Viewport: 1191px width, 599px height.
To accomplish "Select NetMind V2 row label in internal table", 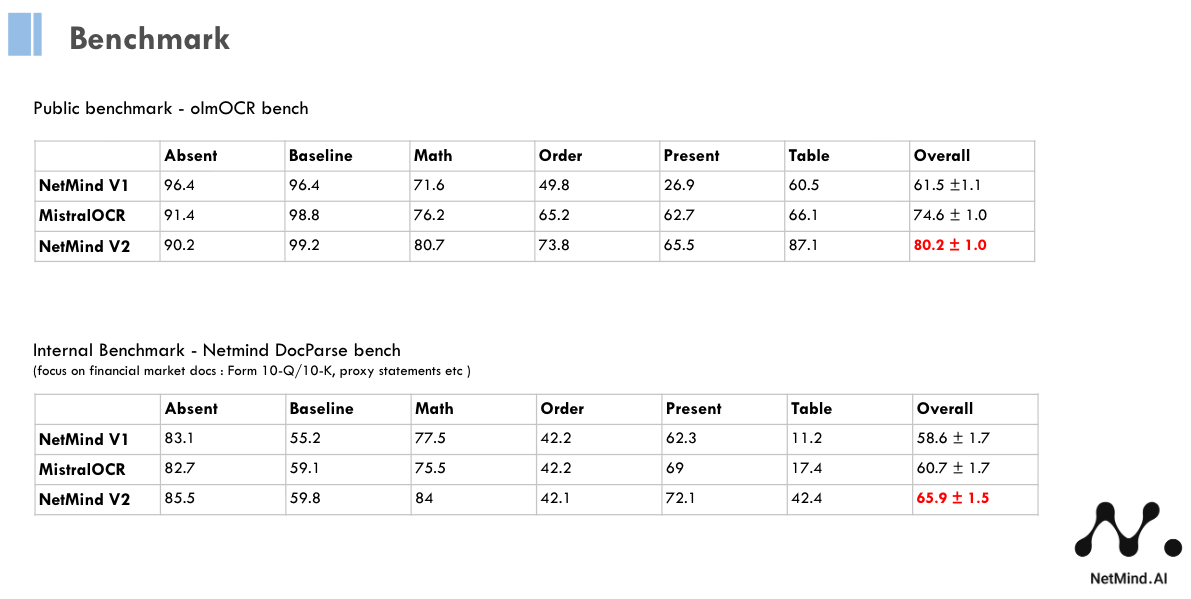I will pyautogui.click(x=84, y=498).
